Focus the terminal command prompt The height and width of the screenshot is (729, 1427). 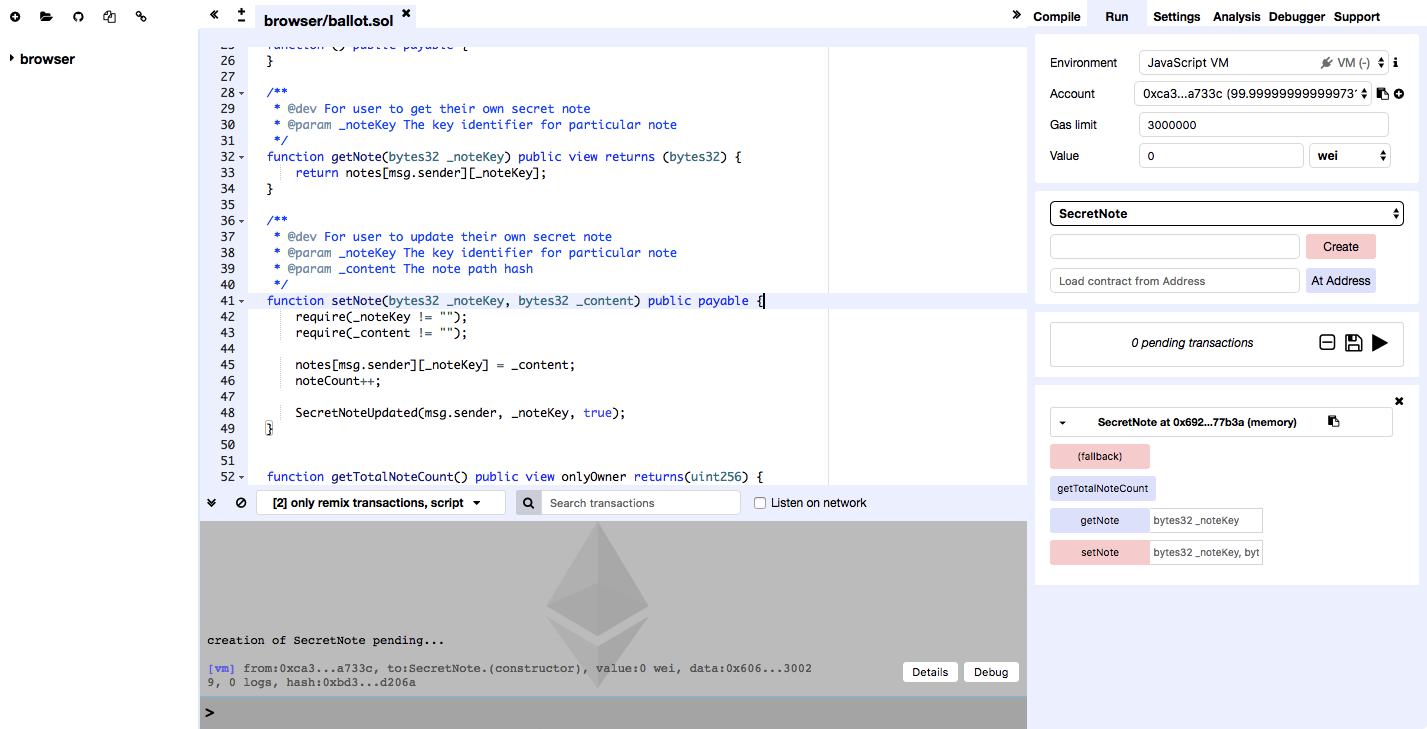click(613, 713)
